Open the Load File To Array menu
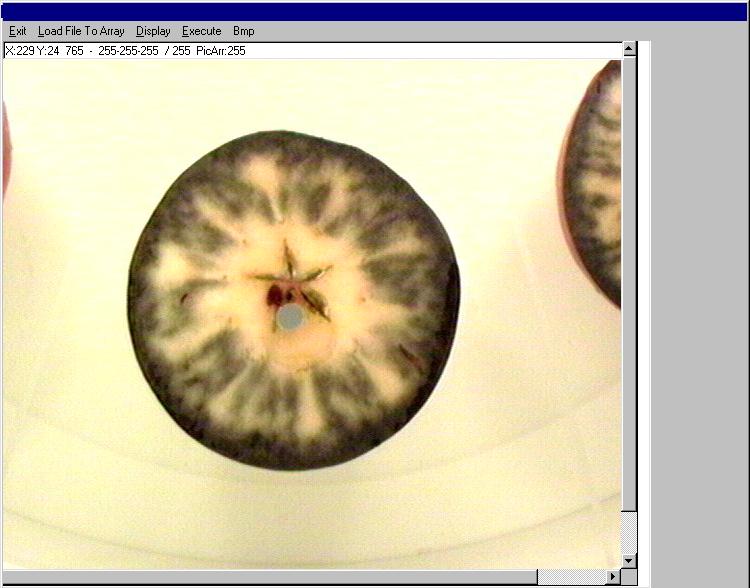Viewport: 750px width, 588px height. (81, 31)
